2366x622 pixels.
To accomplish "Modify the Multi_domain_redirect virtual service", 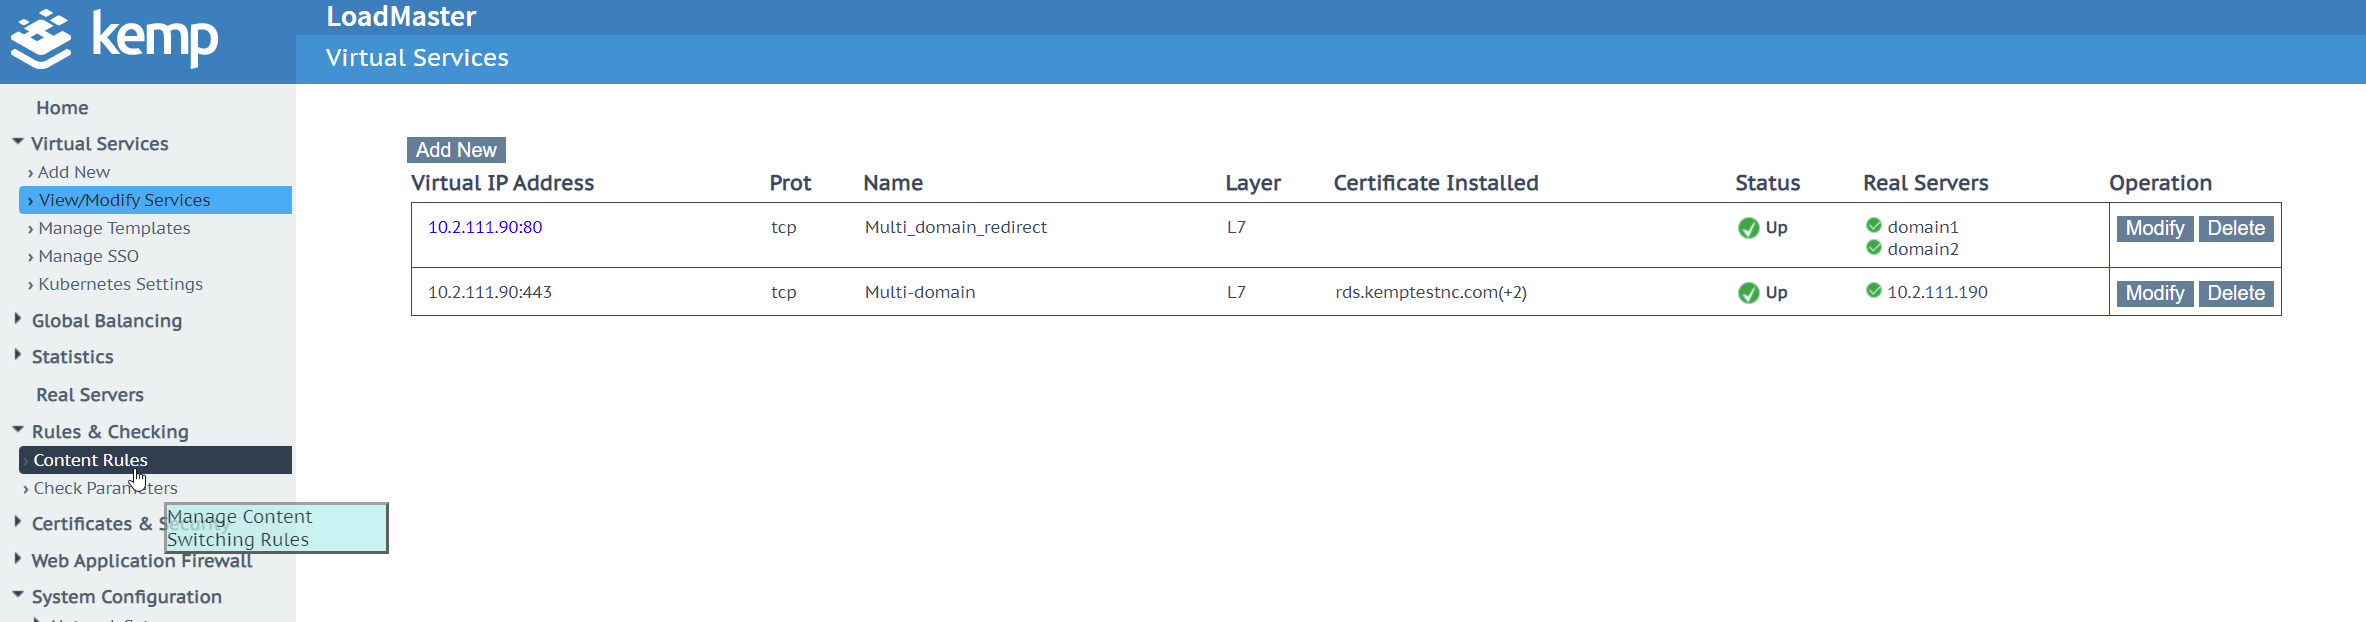I will coord(2155,228).
